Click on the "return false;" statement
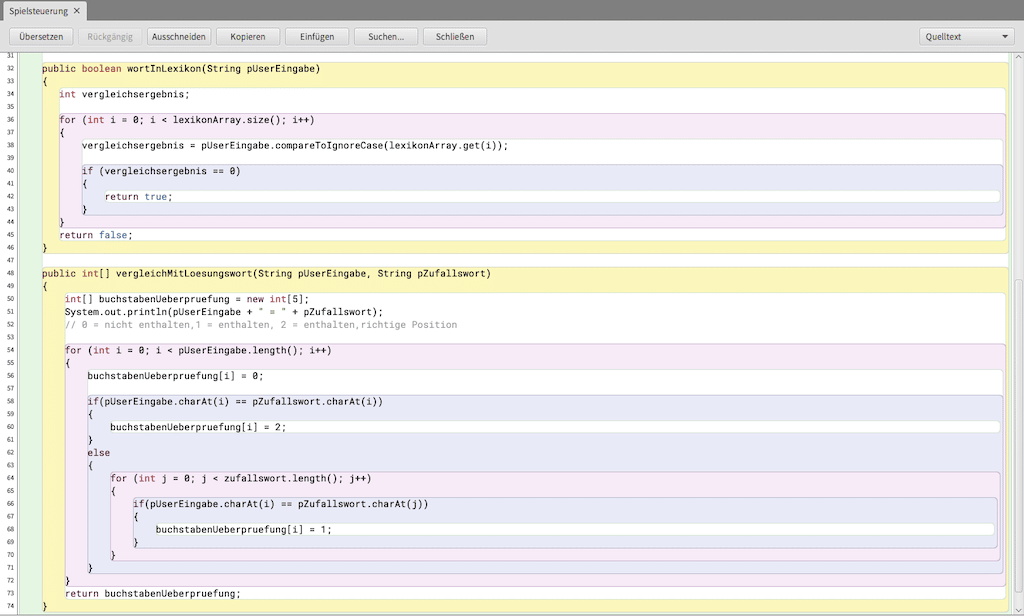The height and width of the screenshot is (616, 1024). coord(95,235)
